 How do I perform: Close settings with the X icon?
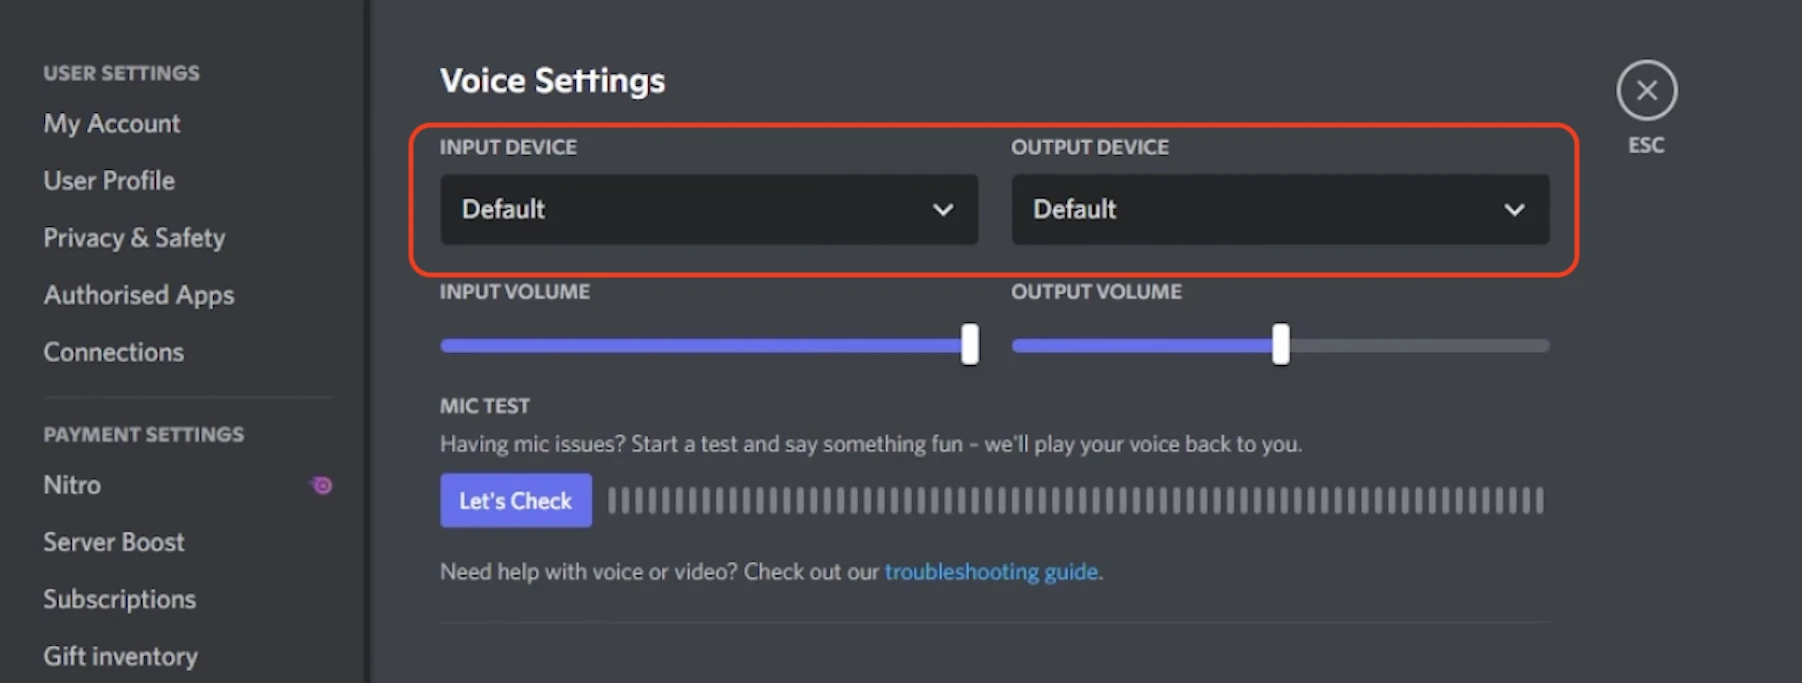(x=1646, y=91)
